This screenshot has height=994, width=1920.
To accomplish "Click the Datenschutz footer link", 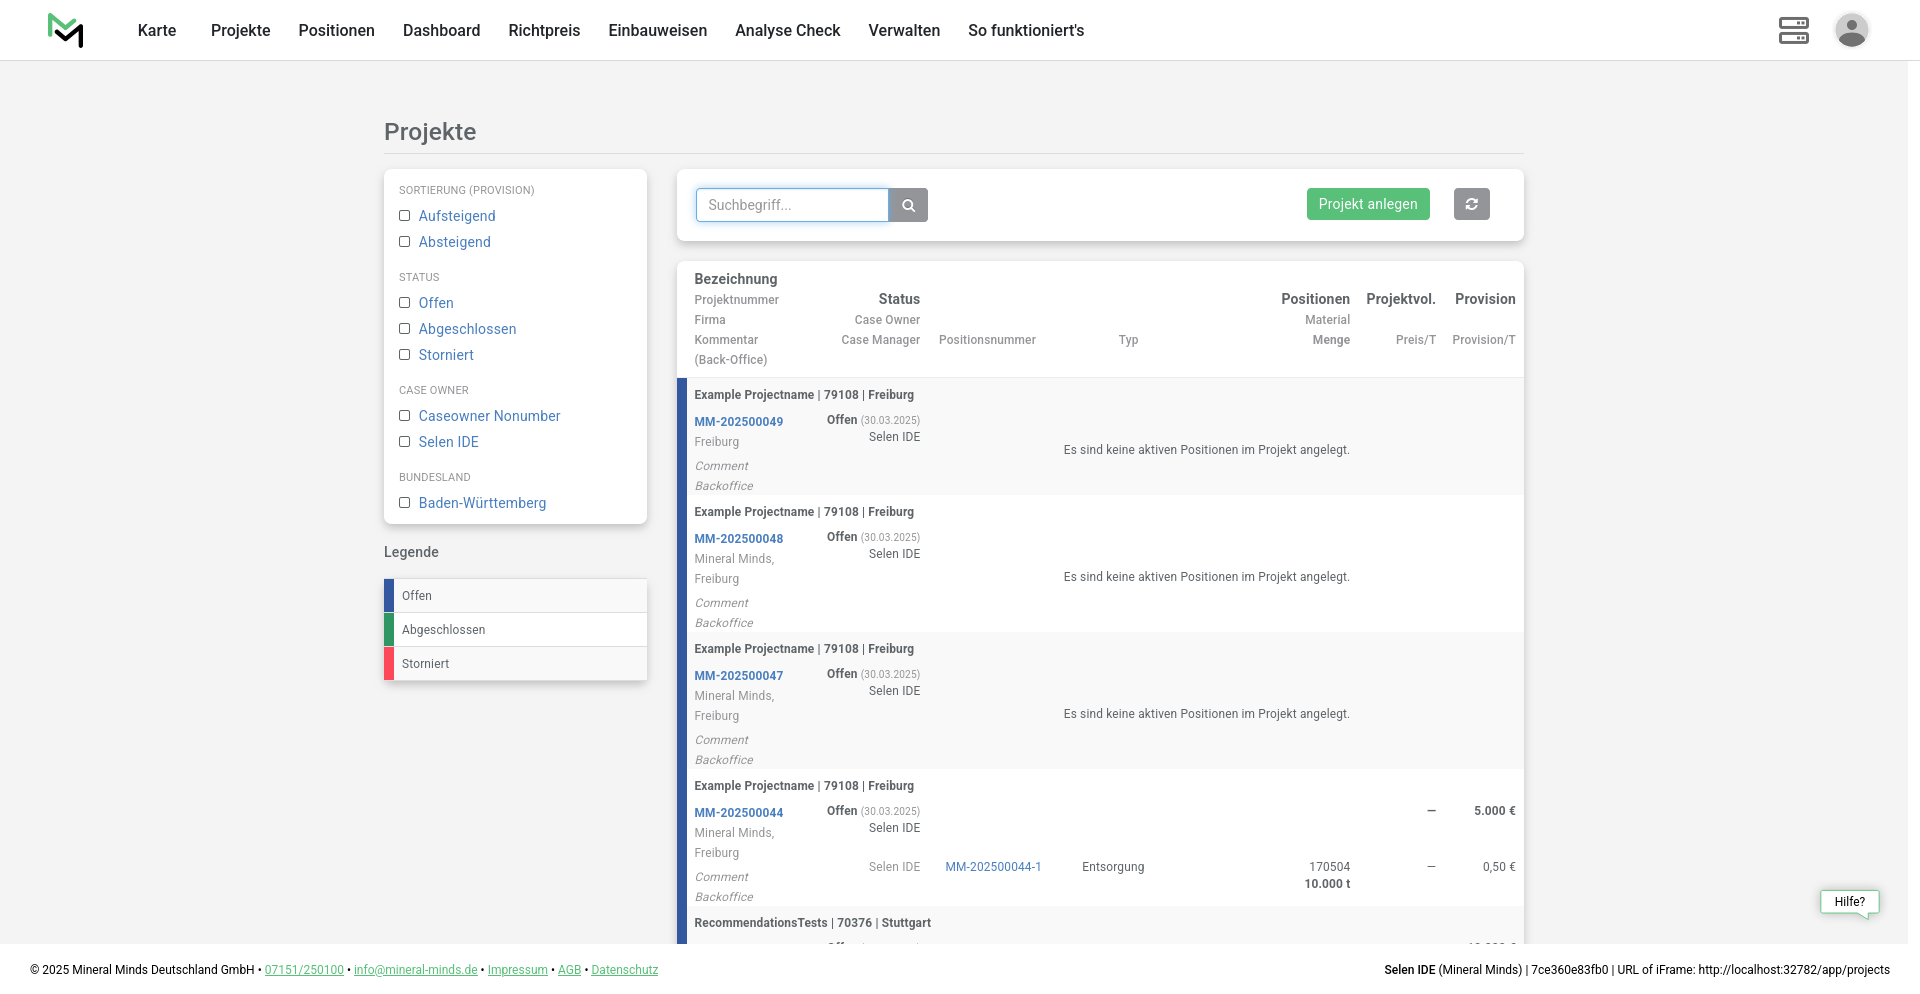I will coord(624,970).
